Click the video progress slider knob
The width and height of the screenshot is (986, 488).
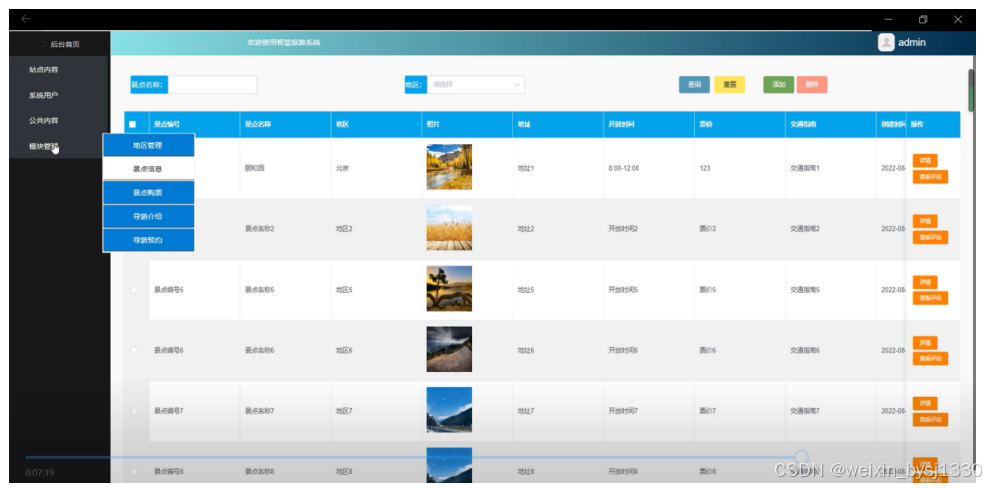[801, 457]
